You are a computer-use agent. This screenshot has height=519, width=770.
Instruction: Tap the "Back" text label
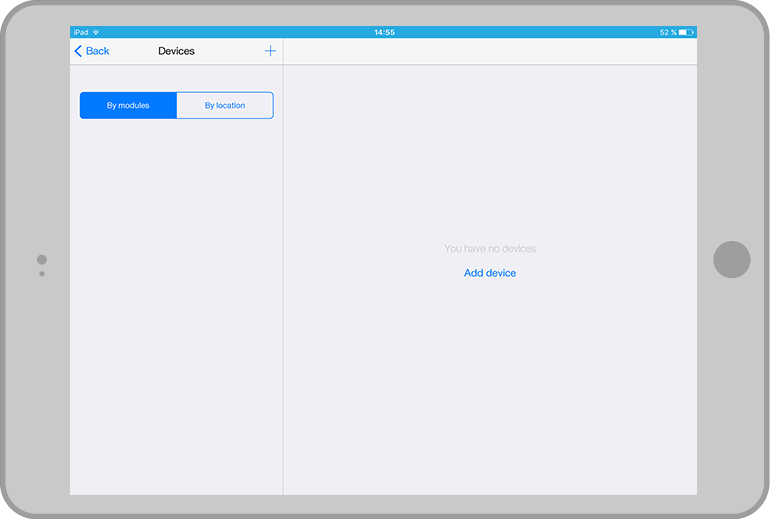tap(98, 51)
